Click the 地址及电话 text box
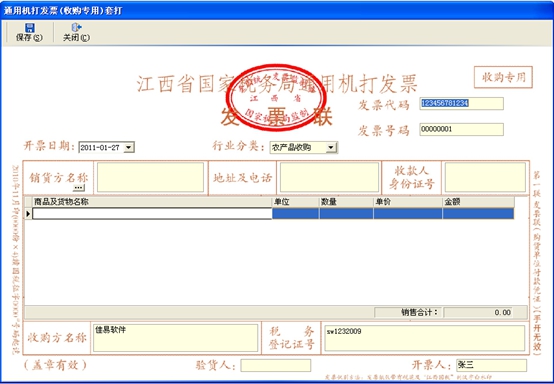 [x=329, y=177]
